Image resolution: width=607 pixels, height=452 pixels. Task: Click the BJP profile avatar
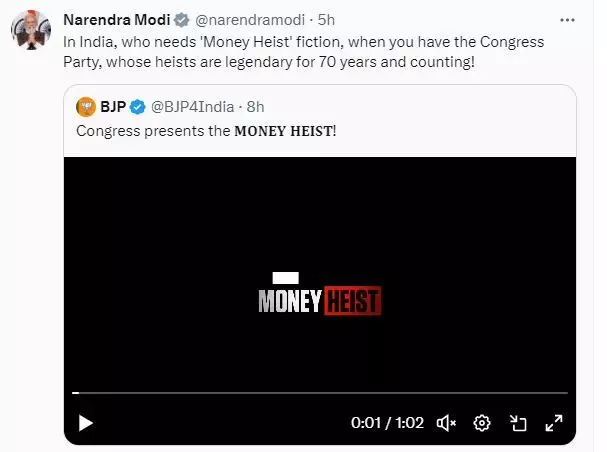pyautogui.click(x=88, y=106)
